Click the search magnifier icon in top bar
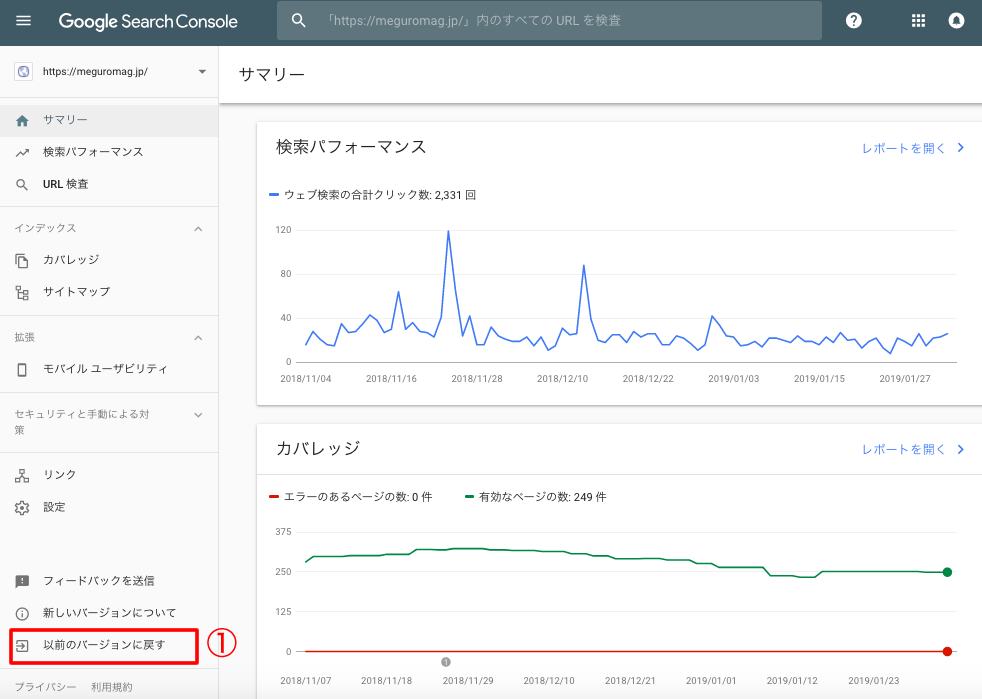 298,21
